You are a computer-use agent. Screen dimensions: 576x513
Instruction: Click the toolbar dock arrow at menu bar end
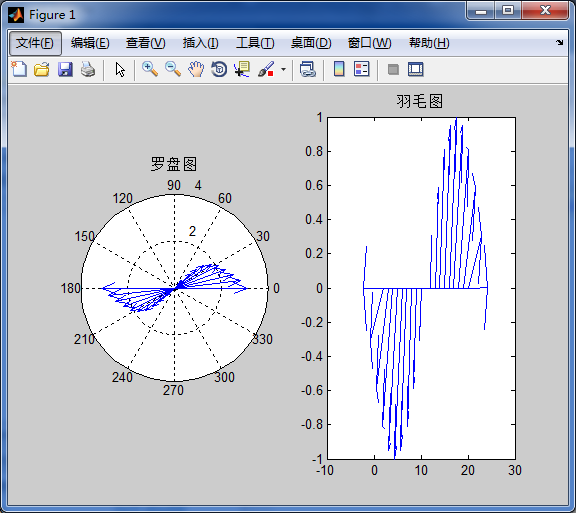pos(559,43)
